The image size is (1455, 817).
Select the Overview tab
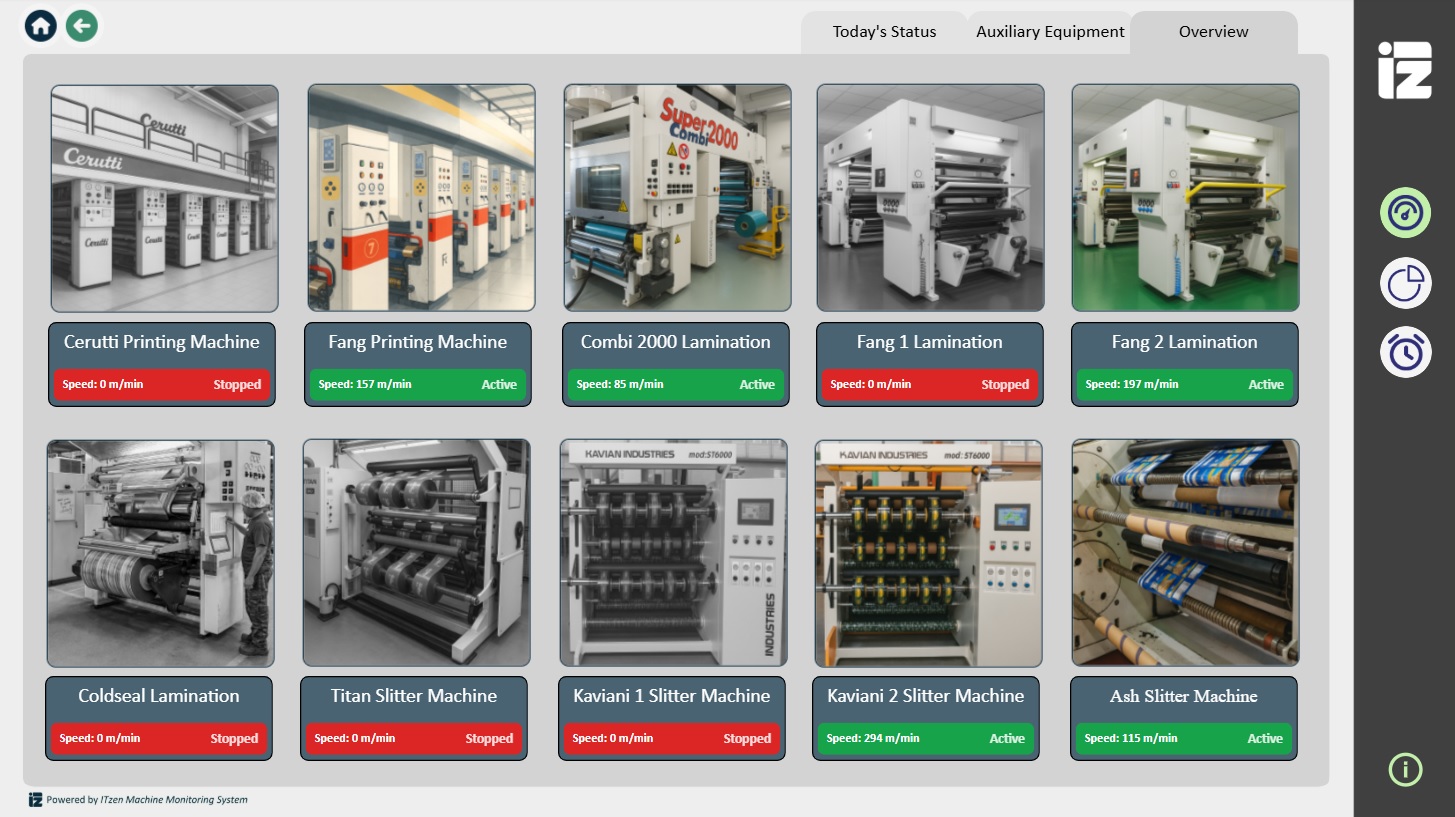(x=1213, y=32)
